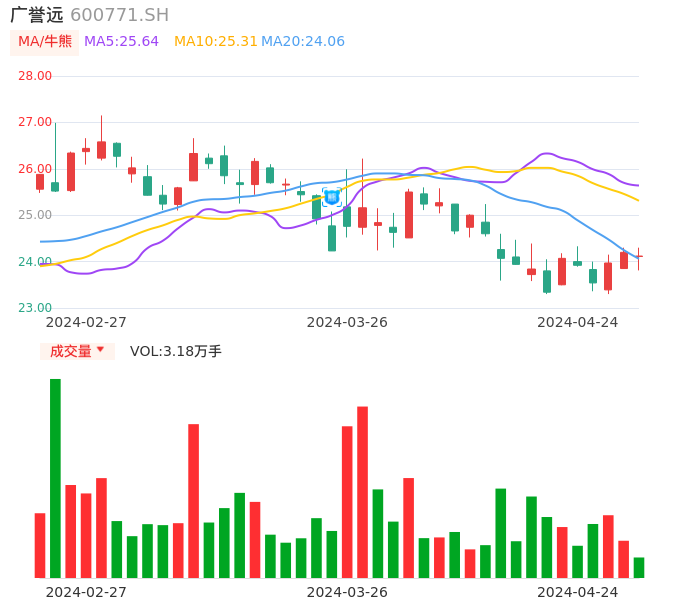The width and height of the screenshot is (686, 606).
Task: Toggle the MA10 moving average legend
Action: point(216,42)
